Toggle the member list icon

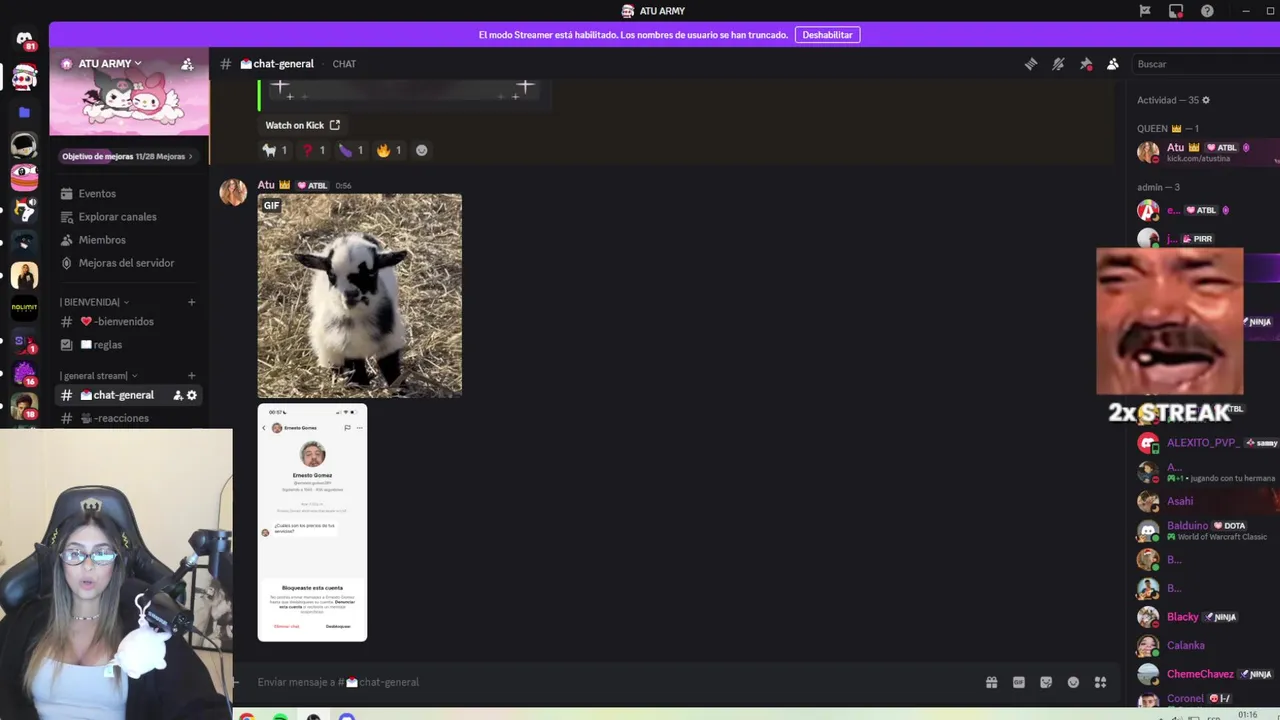(x=1113, y=64)
